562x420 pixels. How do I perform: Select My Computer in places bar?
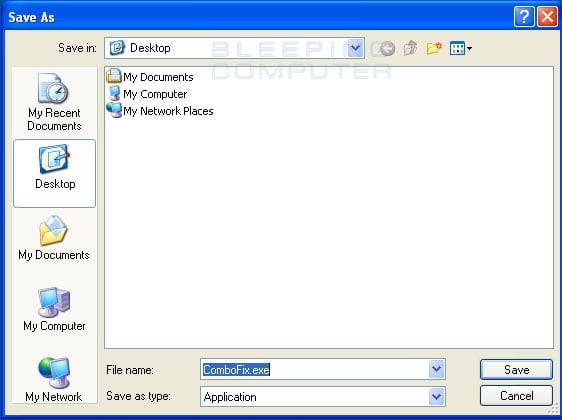[x=54, y=309]
